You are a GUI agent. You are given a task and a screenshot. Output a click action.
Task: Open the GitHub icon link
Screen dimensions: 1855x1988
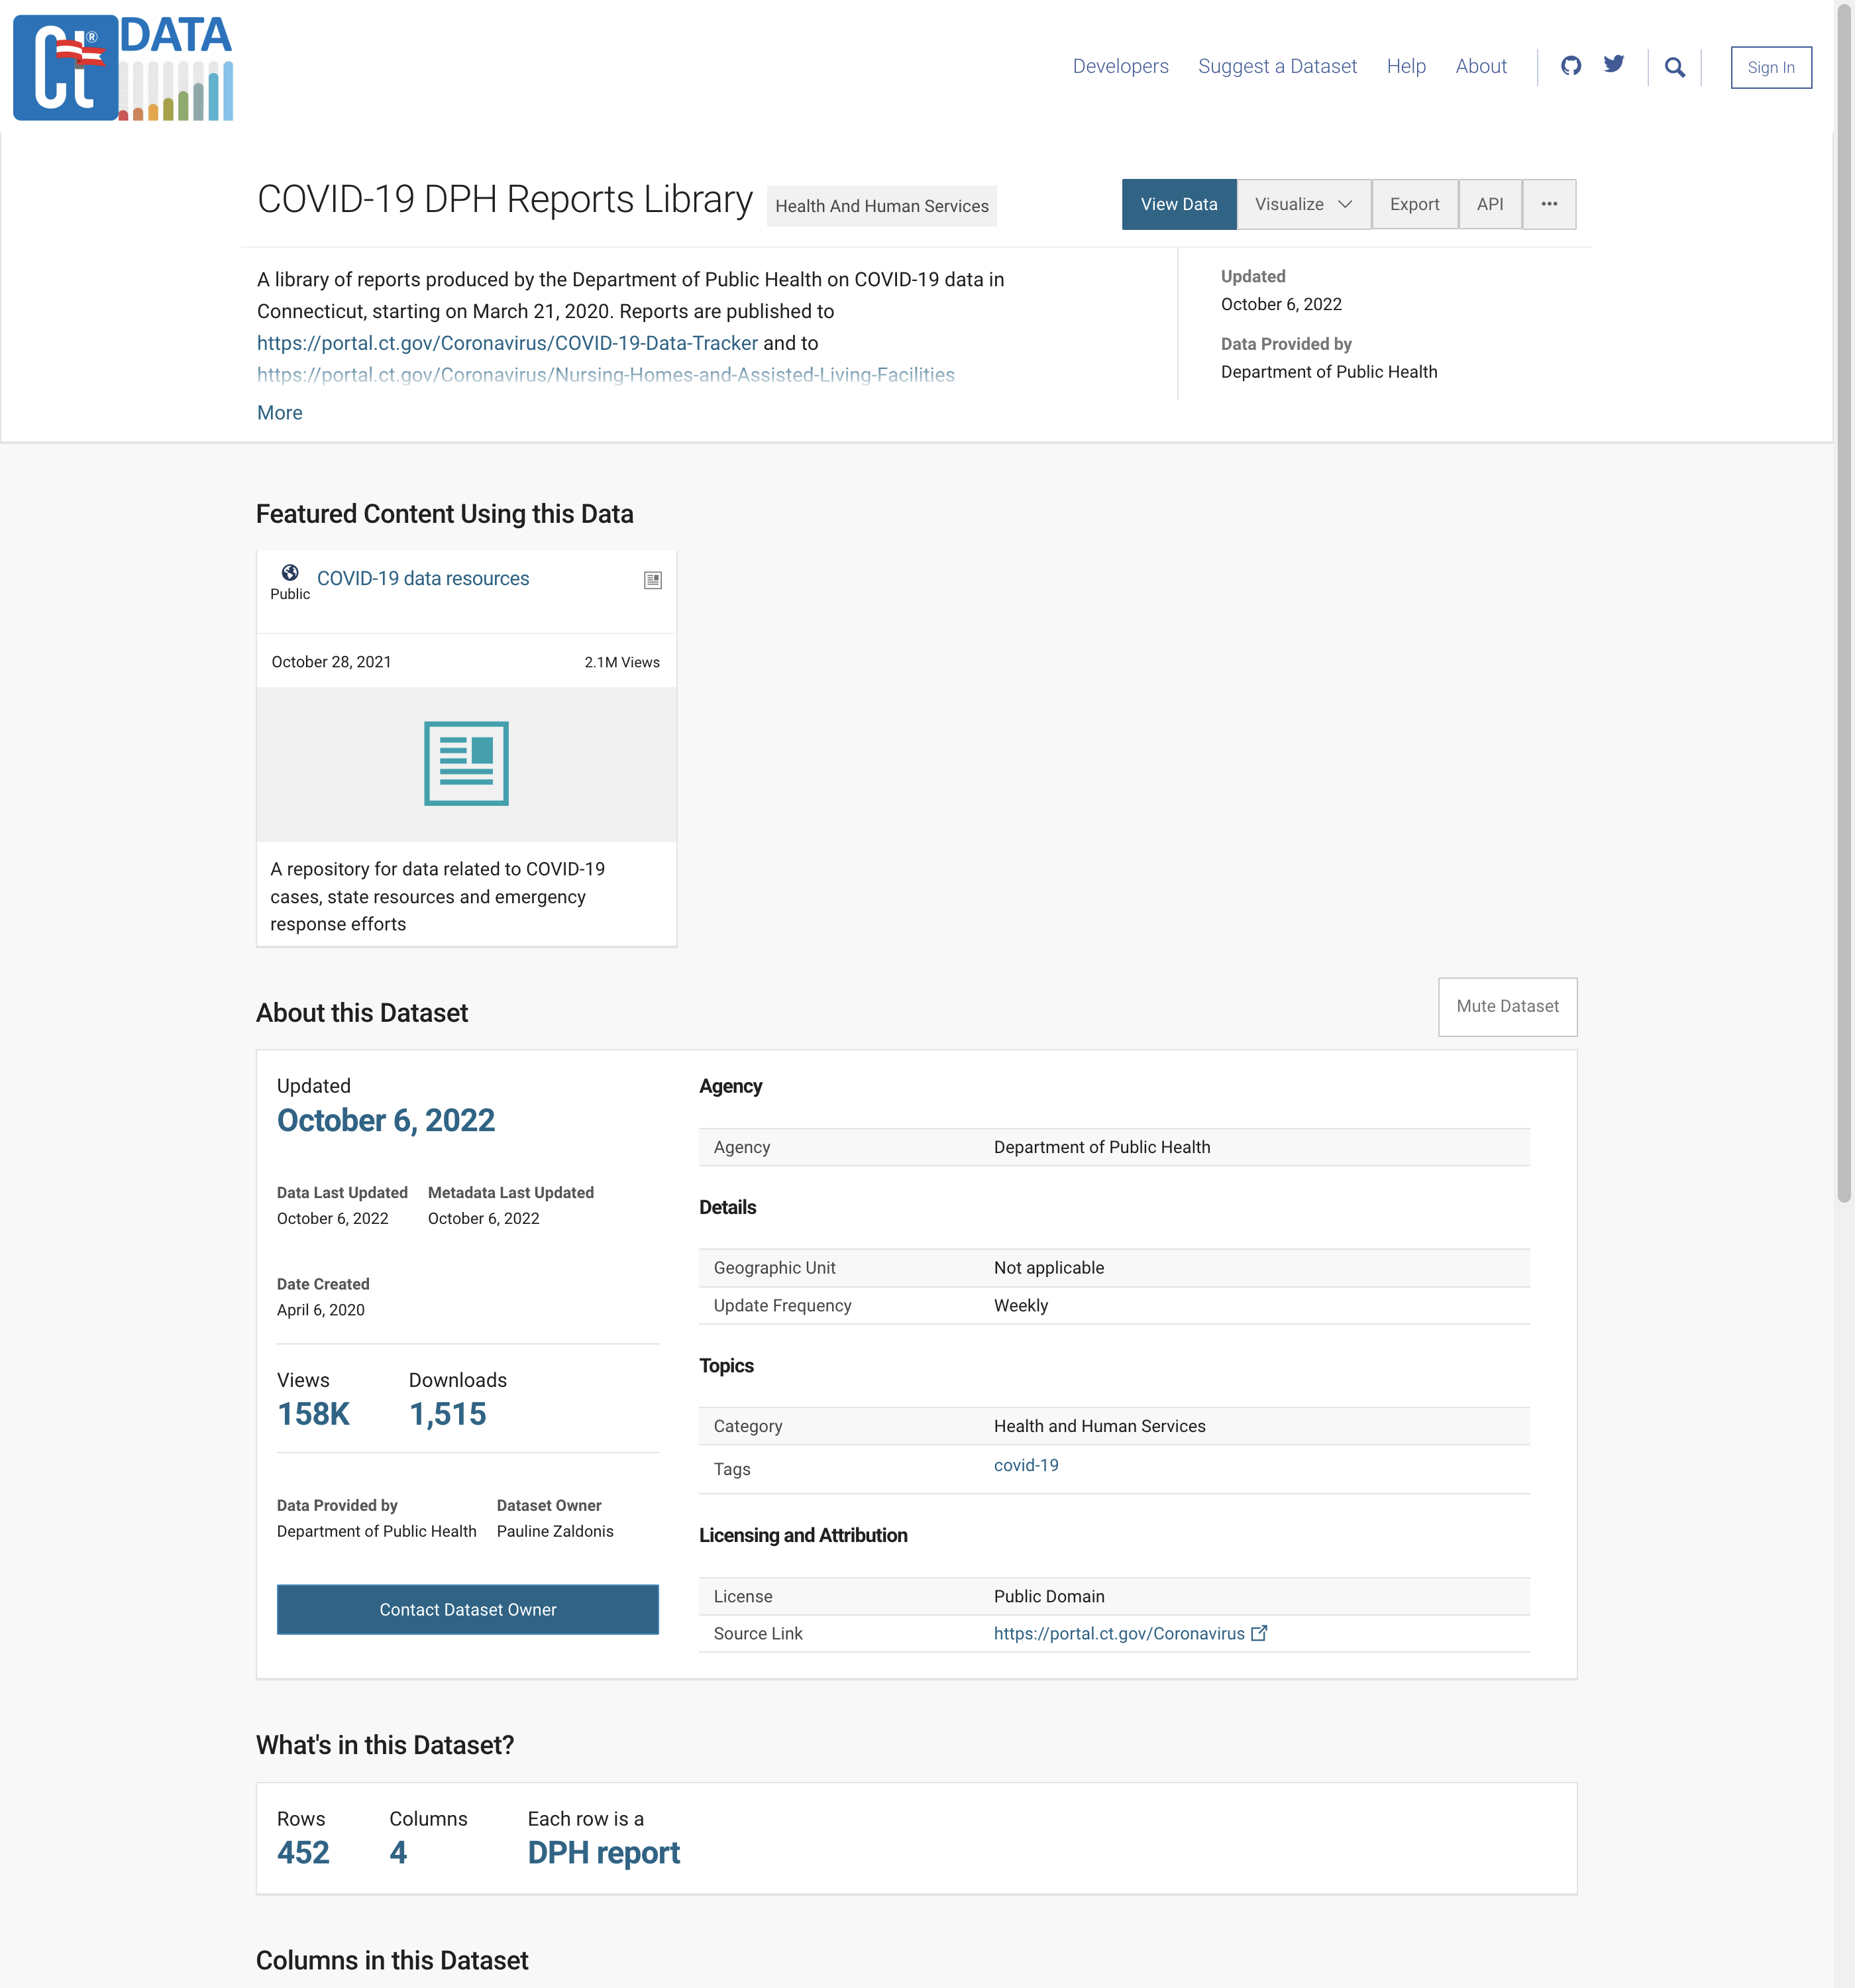coord(1570,66)
